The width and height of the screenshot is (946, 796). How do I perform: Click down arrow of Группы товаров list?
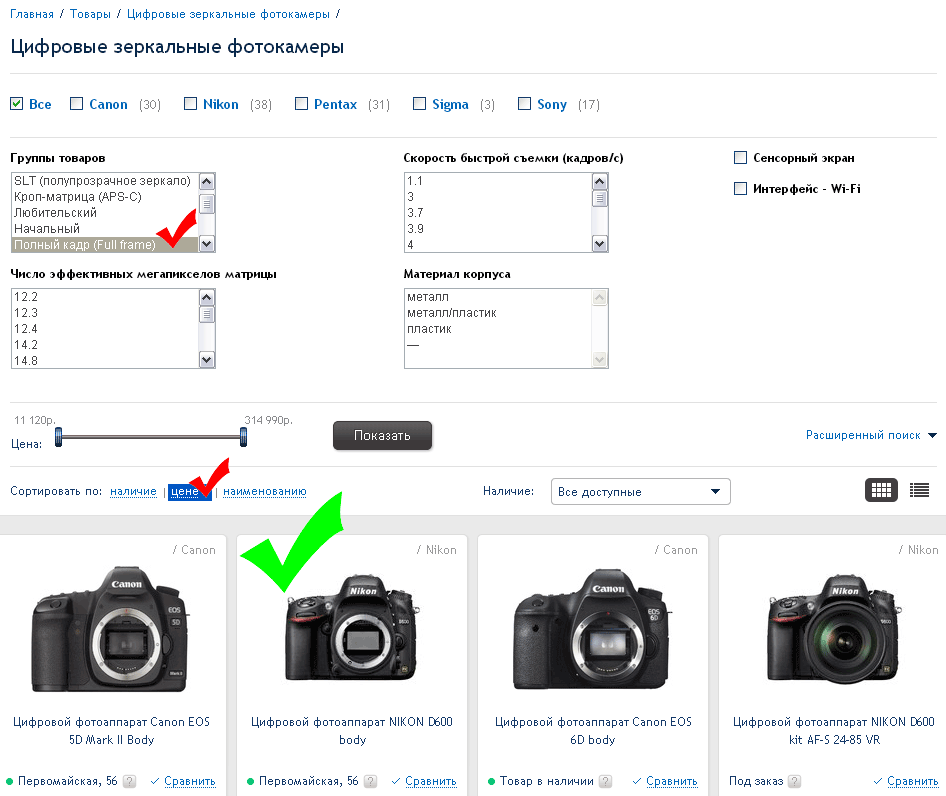pyautogui.click(x=206, y=244)
